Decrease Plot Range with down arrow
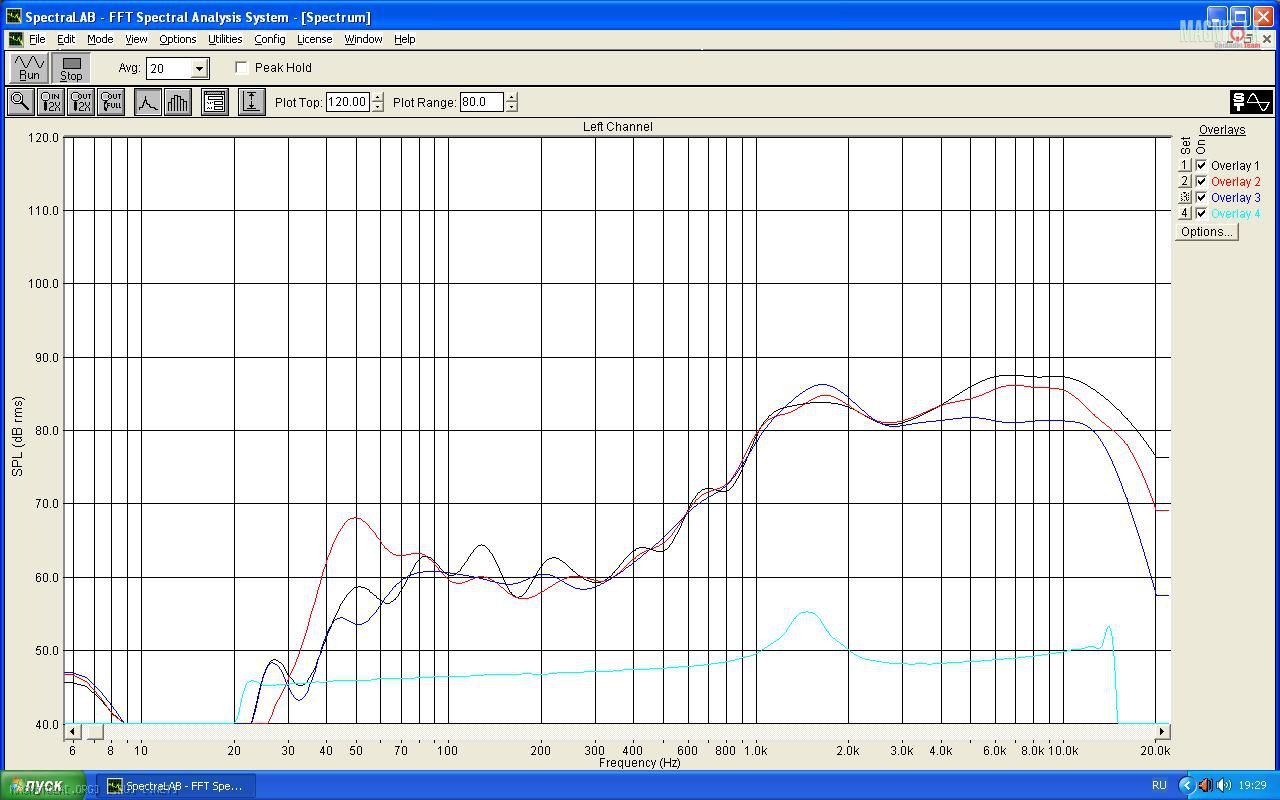 [x=512, y=107]
